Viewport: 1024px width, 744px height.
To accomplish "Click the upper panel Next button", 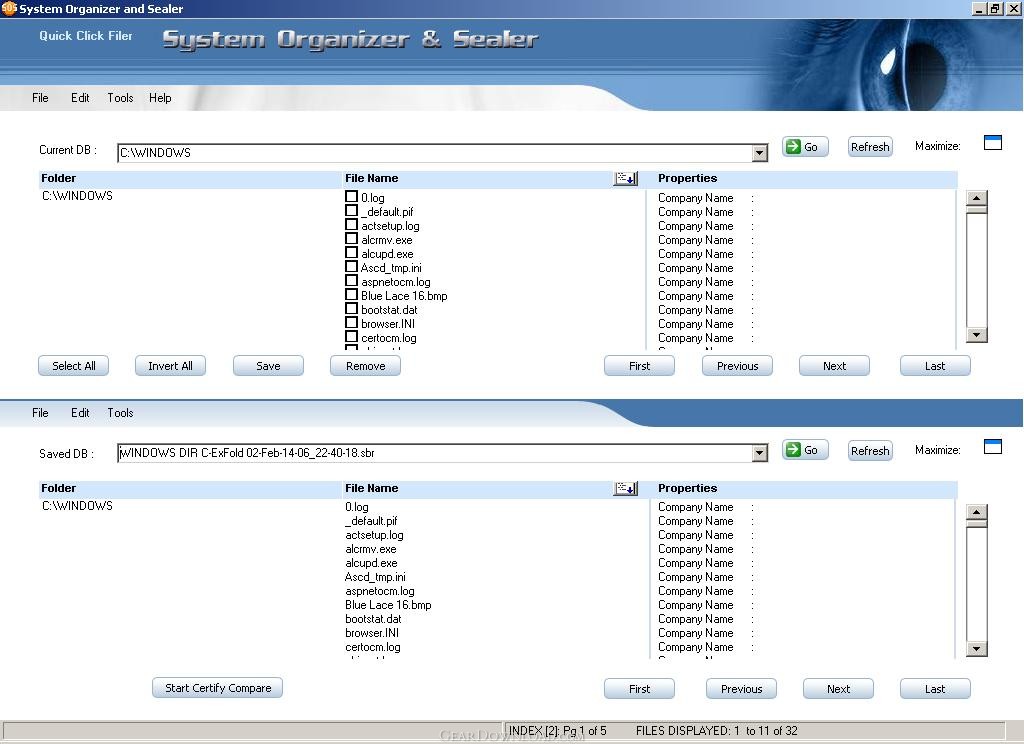I will 835,366.
